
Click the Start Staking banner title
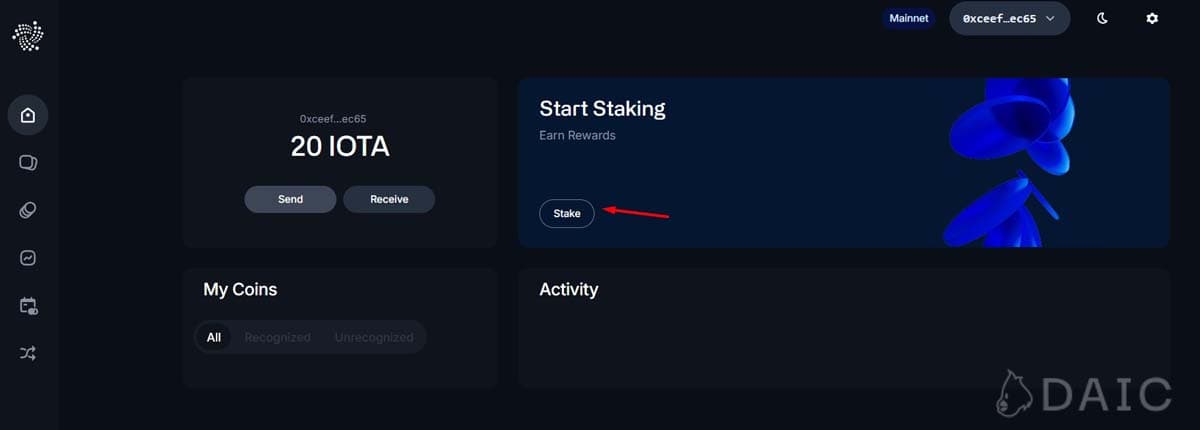pyautogui.click(x=602, y=109)
